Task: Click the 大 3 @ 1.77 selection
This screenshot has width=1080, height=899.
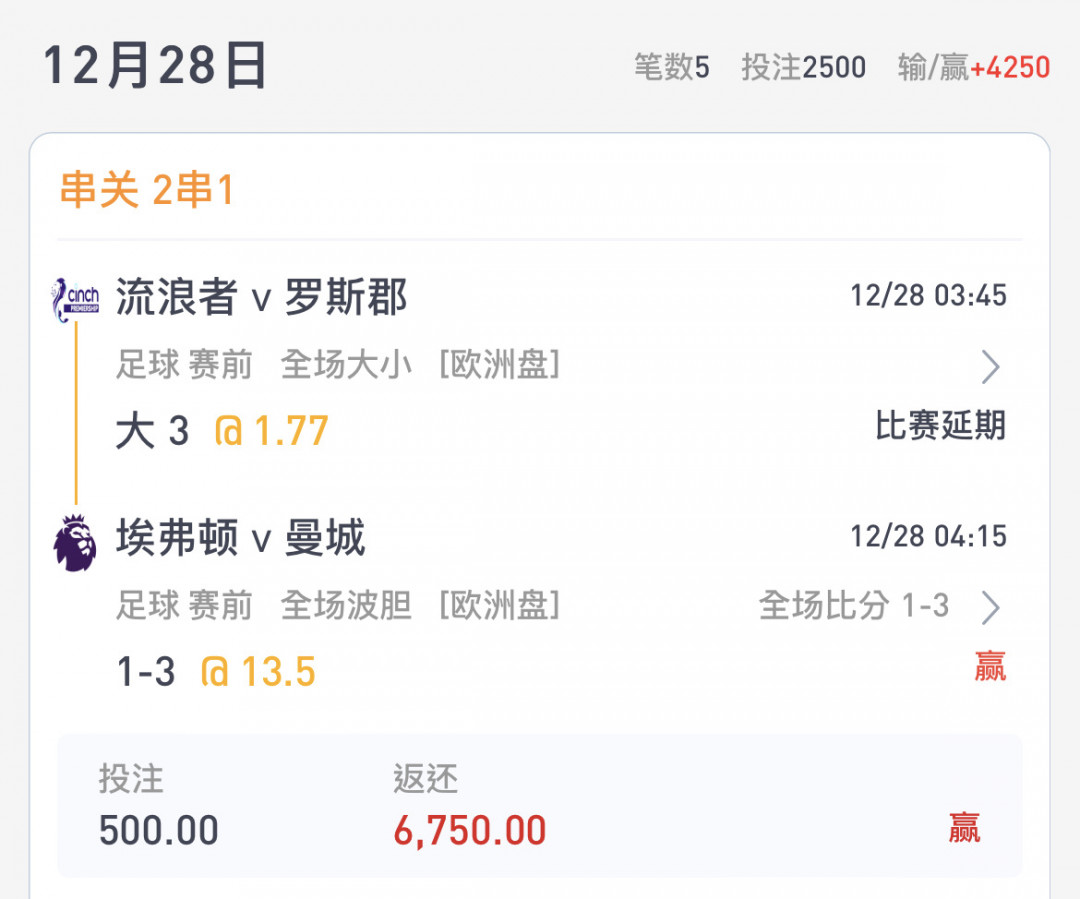Action: click(x=222, y=431)
